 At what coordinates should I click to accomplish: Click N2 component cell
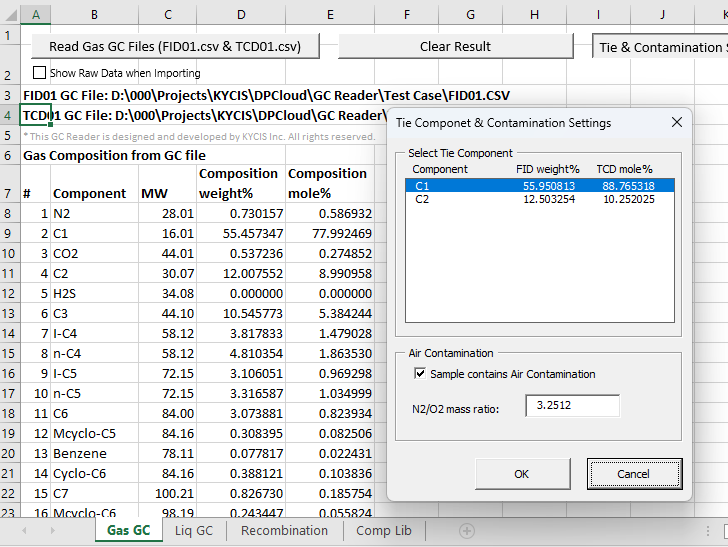pos(94,214)
